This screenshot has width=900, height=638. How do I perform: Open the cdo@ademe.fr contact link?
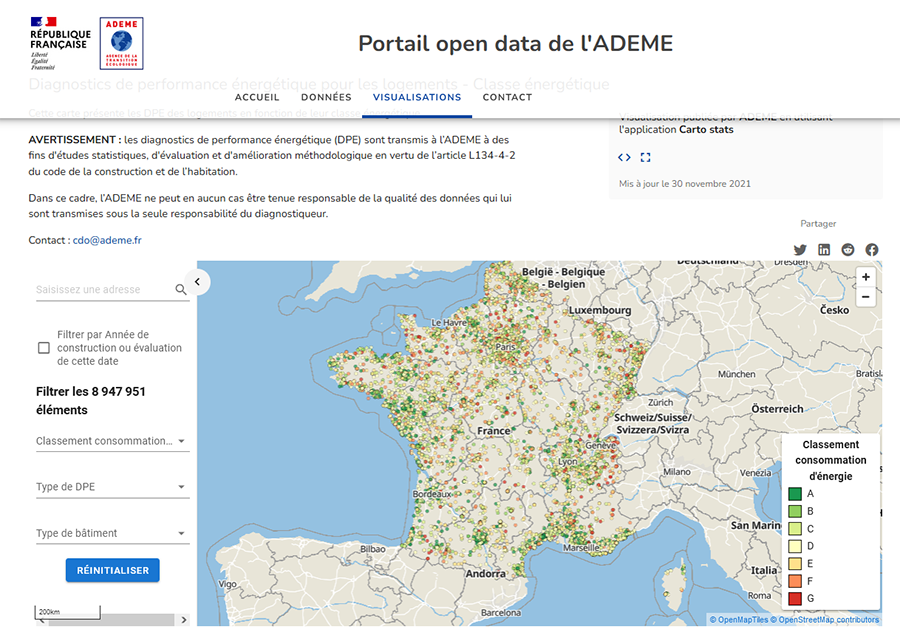tap(107, 240)
